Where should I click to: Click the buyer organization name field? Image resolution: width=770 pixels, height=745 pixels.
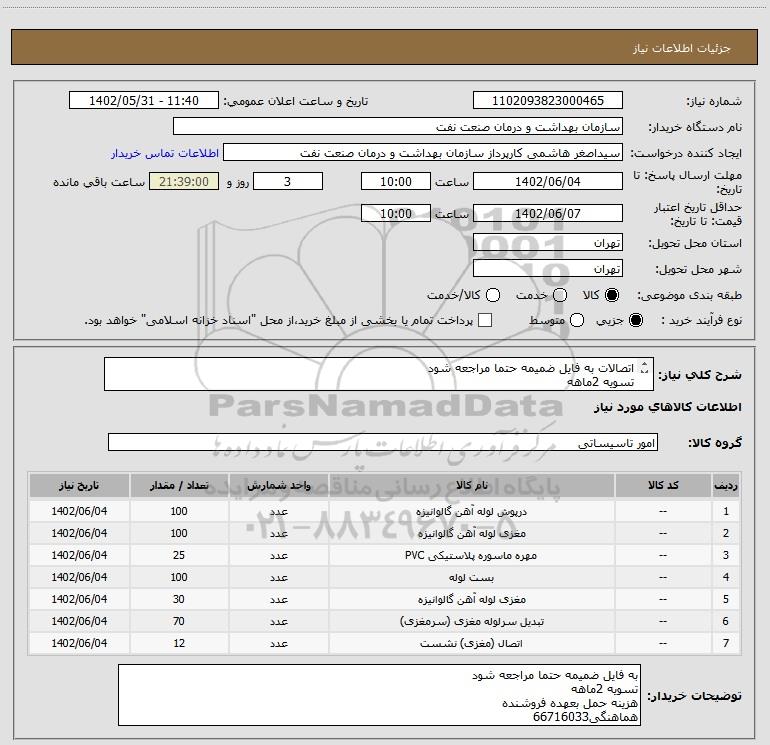tap(398, 127)
